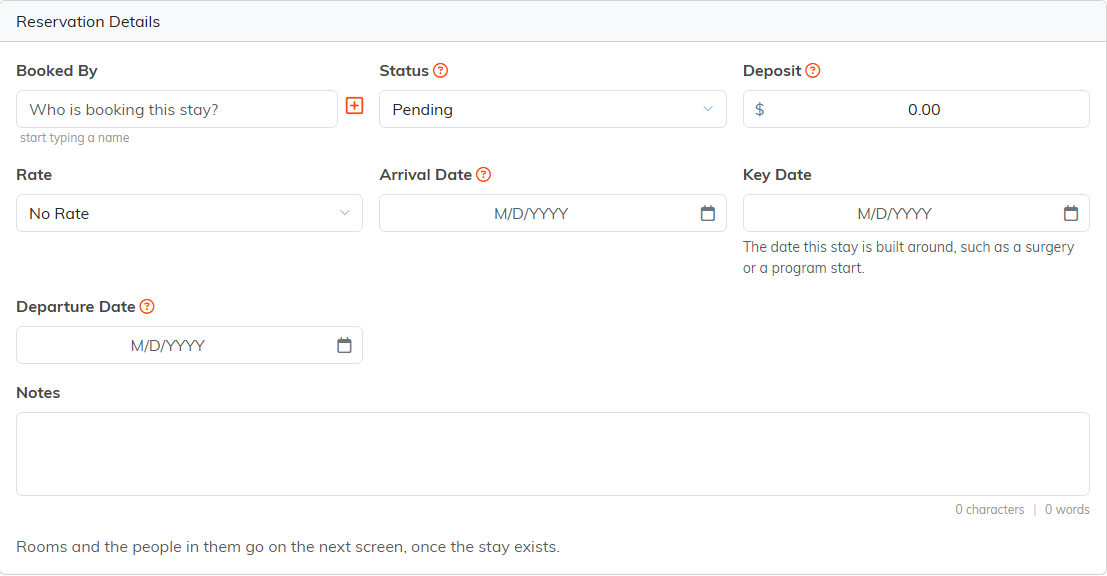Click the 'start typing a name' hint
Screen dimensions: 1107x576
click(x=74, y=138)
